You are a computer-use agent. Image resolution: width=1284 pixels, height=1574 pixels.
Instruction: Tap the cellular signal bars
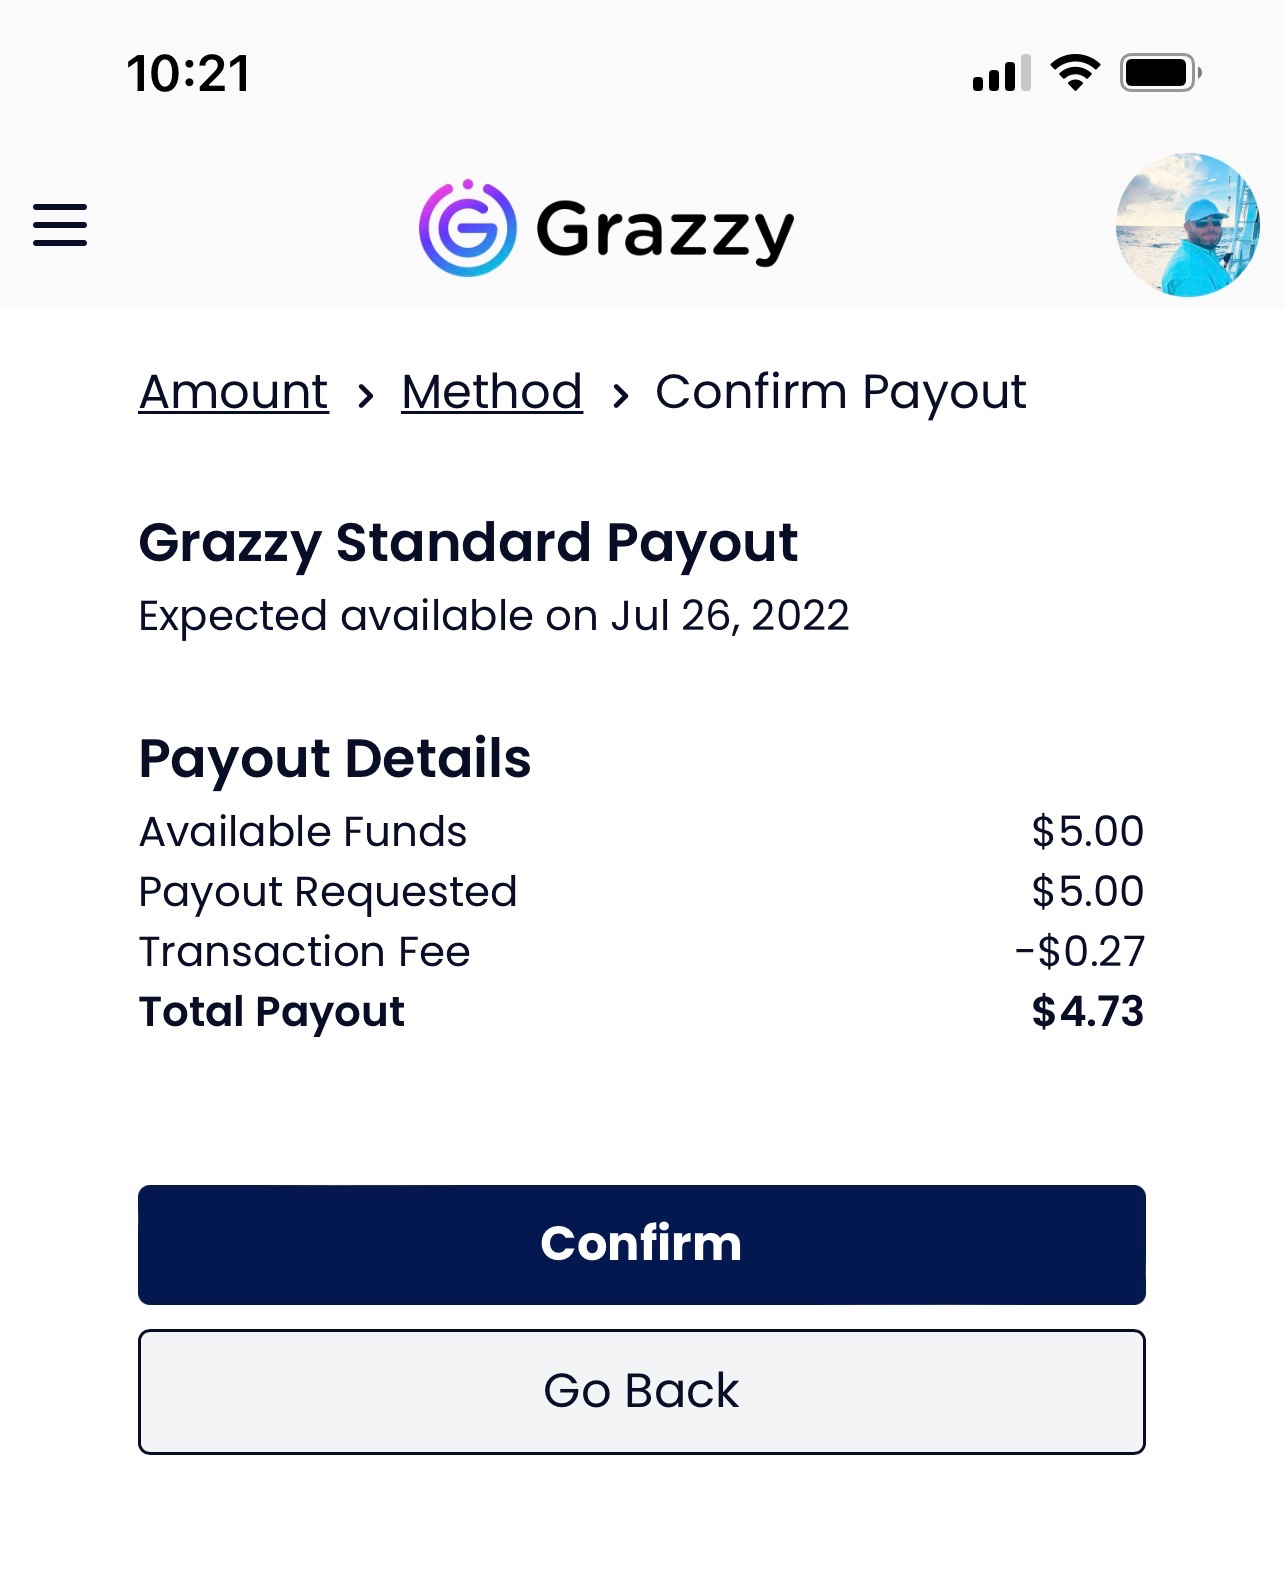tap(1001, 74)
